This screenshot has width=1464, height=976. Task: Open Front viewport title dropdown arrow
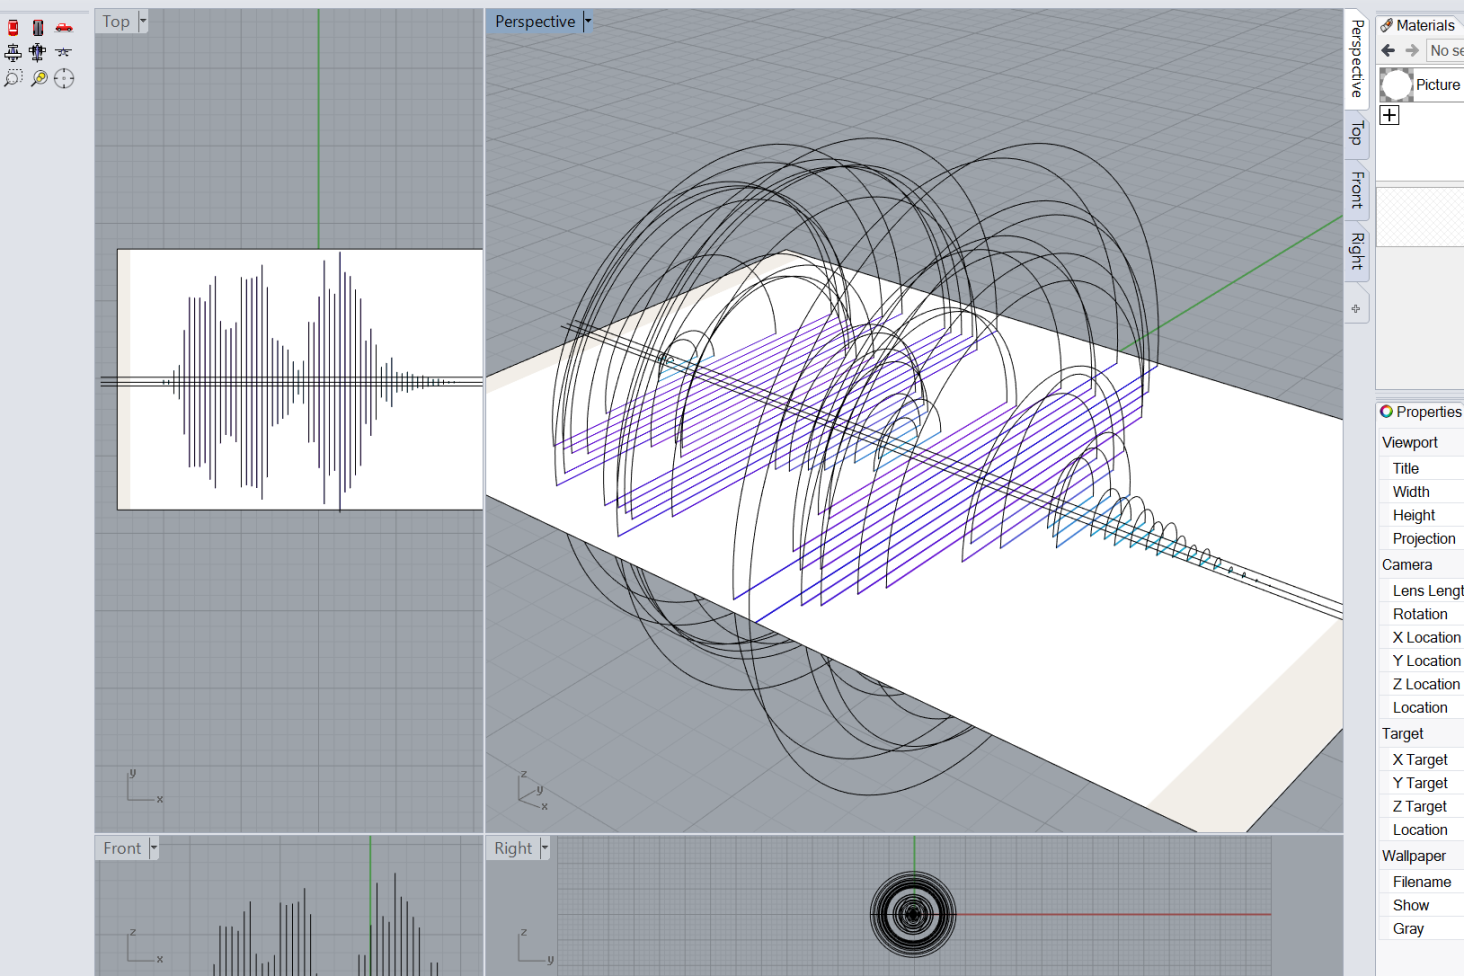pos(154,848)
